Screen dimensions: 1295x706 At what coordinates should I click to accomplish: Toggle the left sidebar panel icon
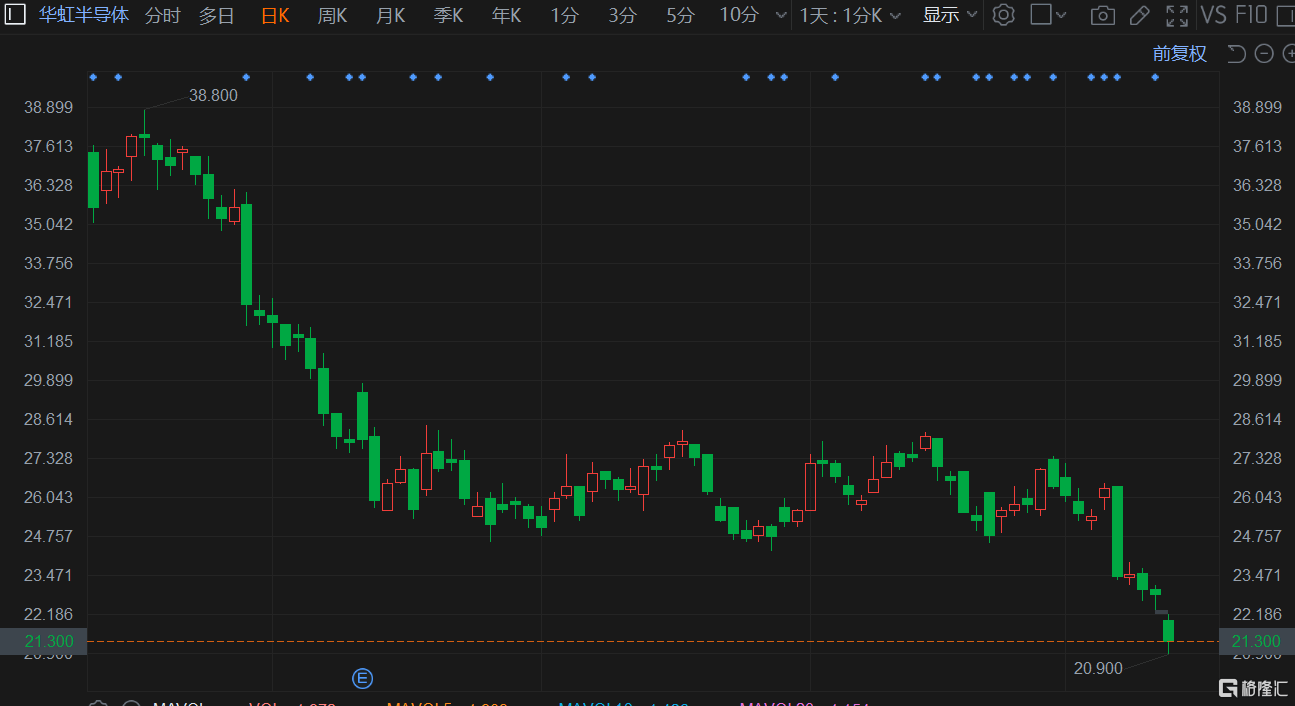16,15
